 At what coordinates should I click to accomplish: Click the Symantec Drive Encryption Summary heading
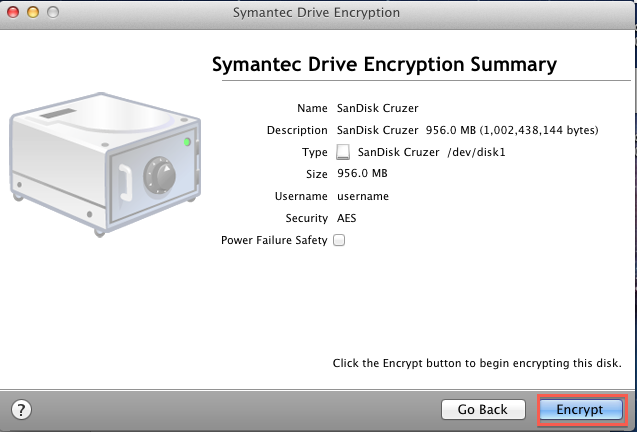point(384,64)
